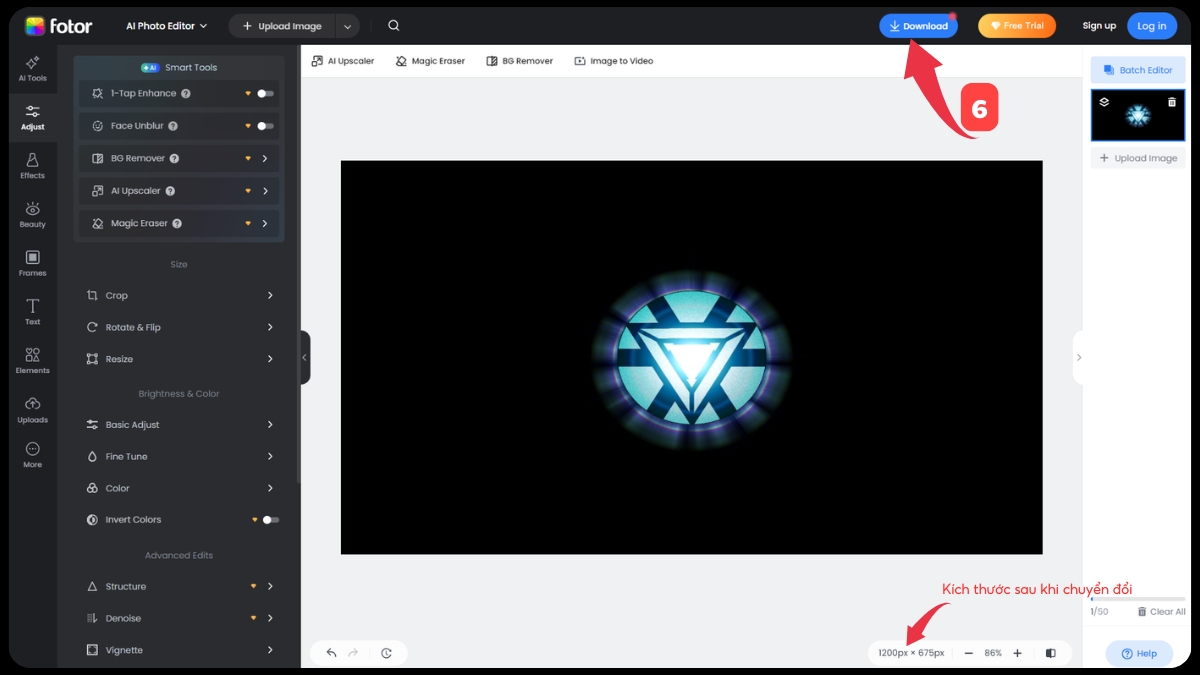Open the Frames sidebar tab
Image resolution: width=1200 pixels, height=675 pixels.
click(x=33, y=264)
